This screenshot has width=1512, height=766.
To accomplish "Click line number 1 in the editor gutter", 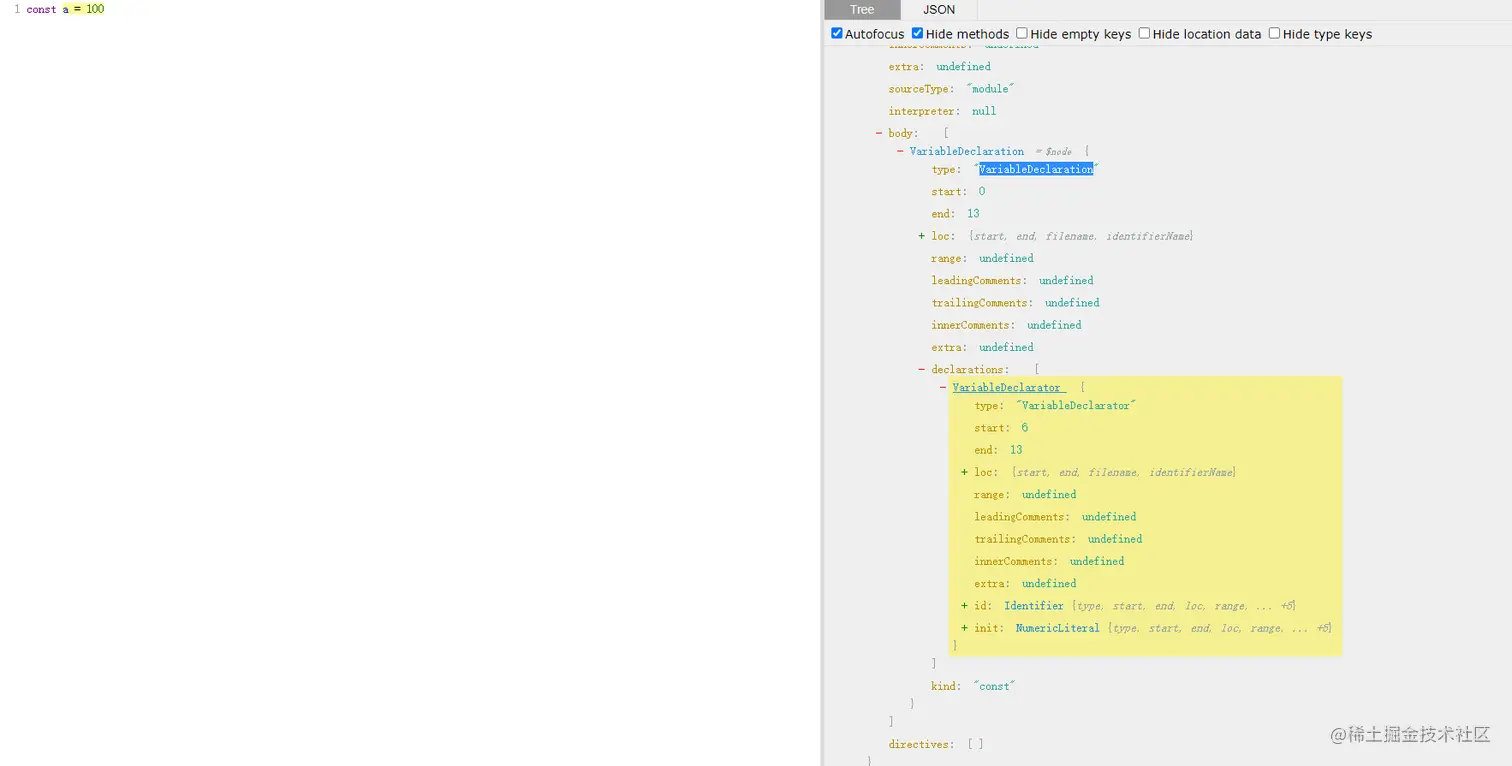I will 17,9.
